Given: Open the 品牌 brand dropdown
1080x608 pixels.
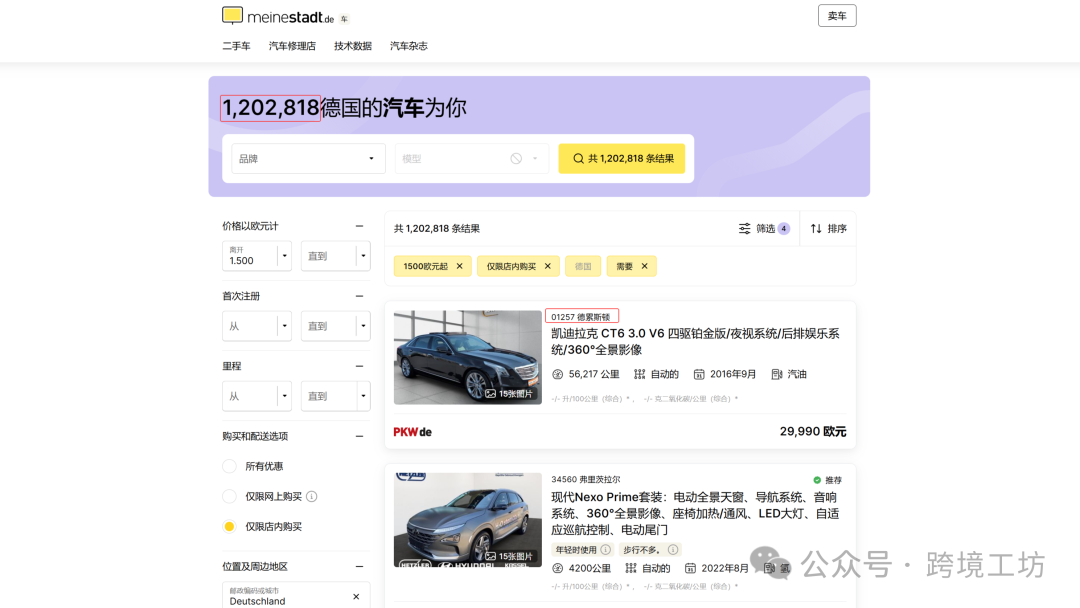Looking at the screenshot, I should 307,158.
